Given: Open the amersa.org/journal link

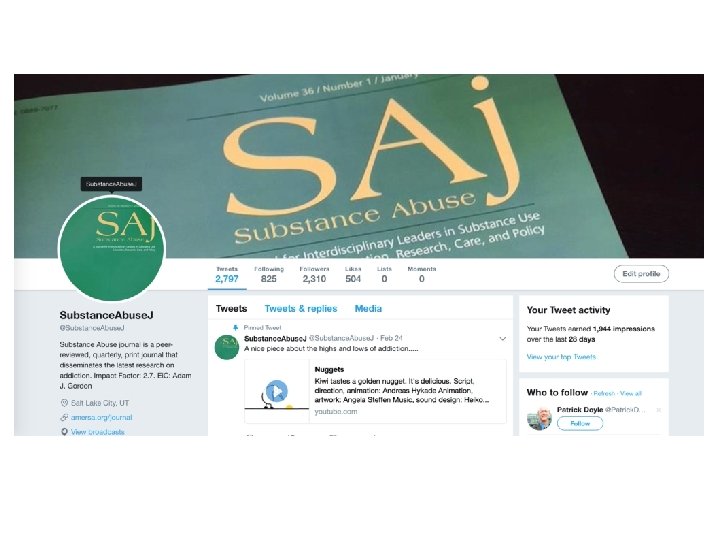Looking at the screenshot, I should [101, 417].
